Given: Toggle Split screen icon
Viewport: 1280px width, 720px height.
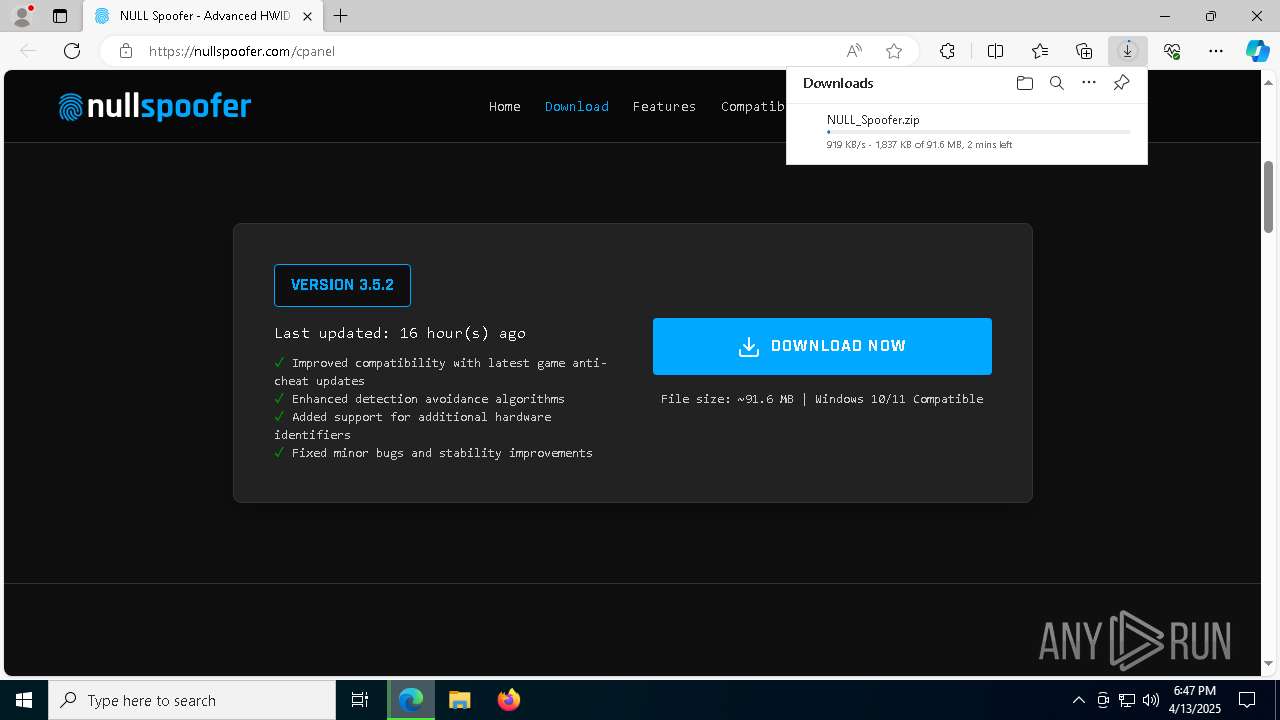Looking at the screenshot, I should 995,51.
